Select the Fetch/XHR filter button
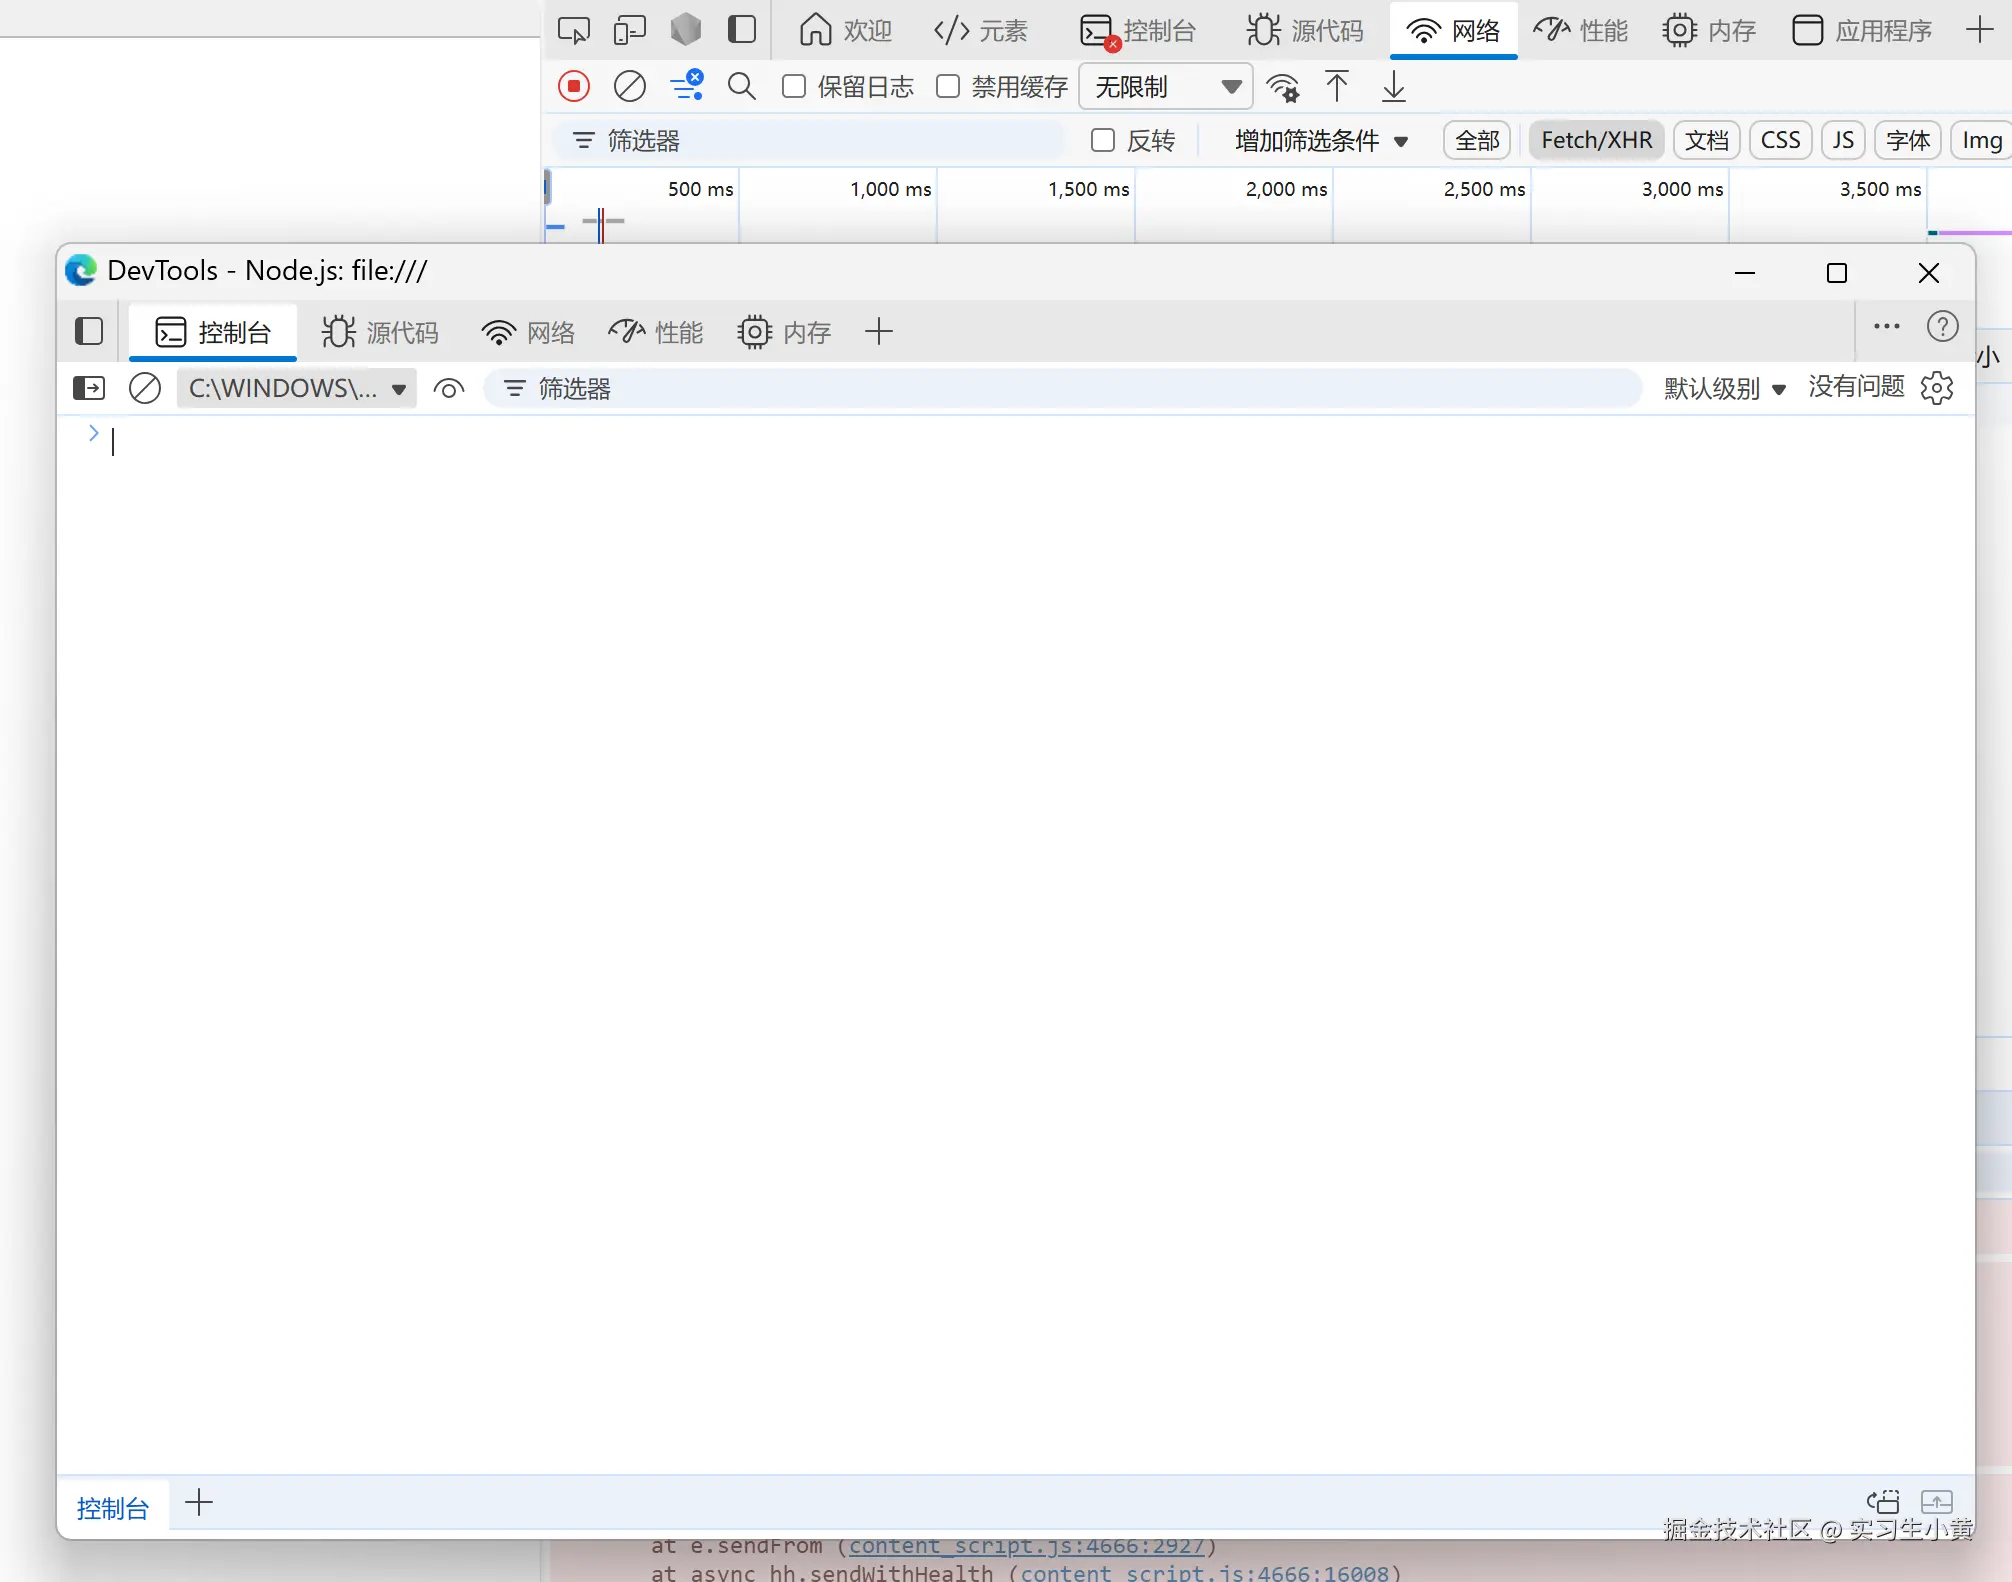 point(1596,140)
